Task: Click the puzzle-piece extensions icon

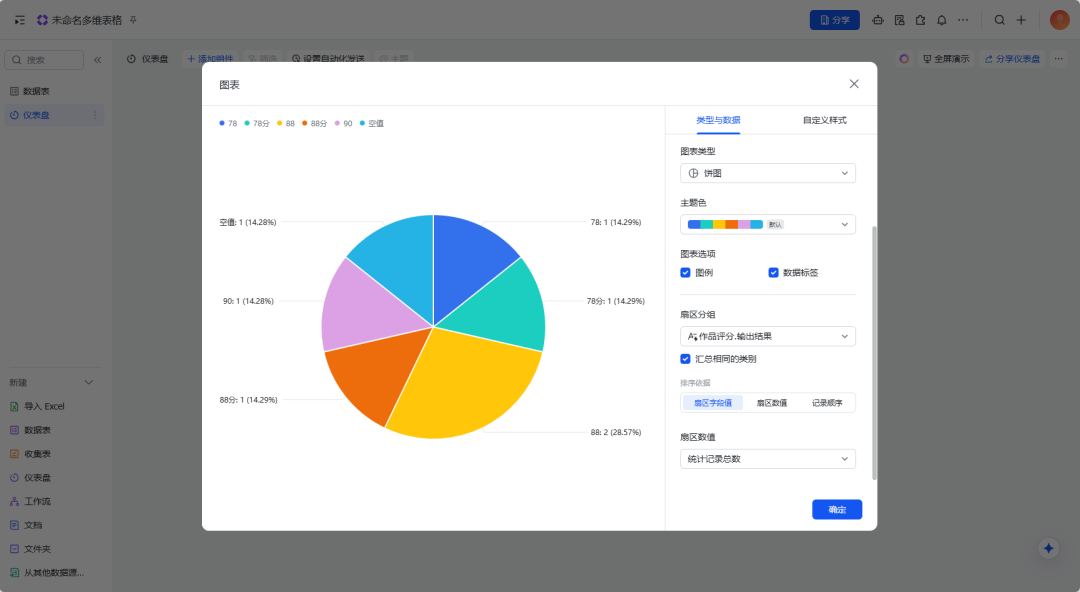Action: tap(920, 20)
